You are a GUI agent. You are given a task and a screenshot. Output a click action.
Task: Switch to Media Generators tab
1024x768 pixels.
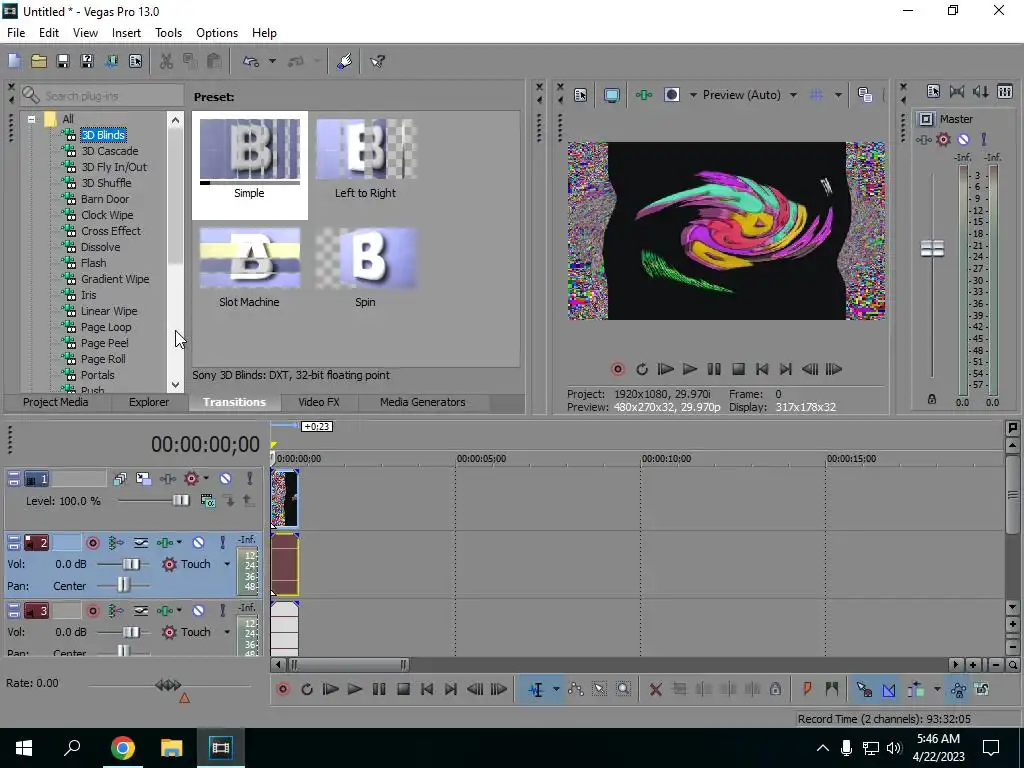423,402
